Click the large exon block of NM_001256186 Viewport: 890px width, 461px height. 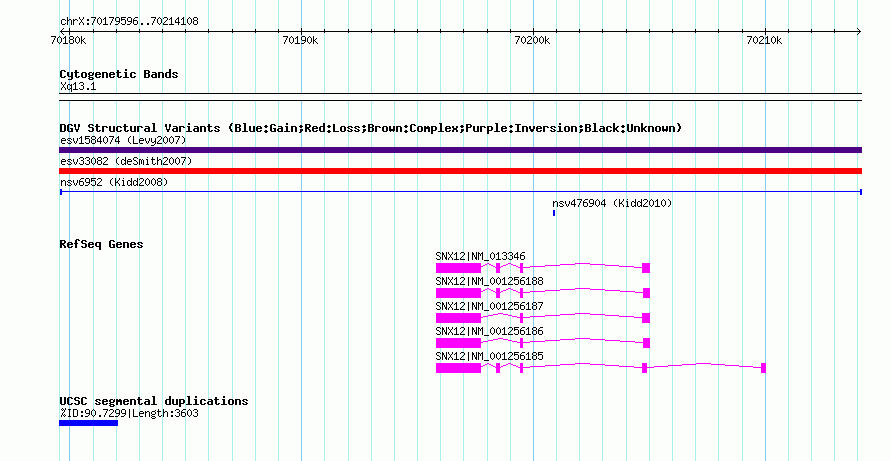tap(458, 343)
